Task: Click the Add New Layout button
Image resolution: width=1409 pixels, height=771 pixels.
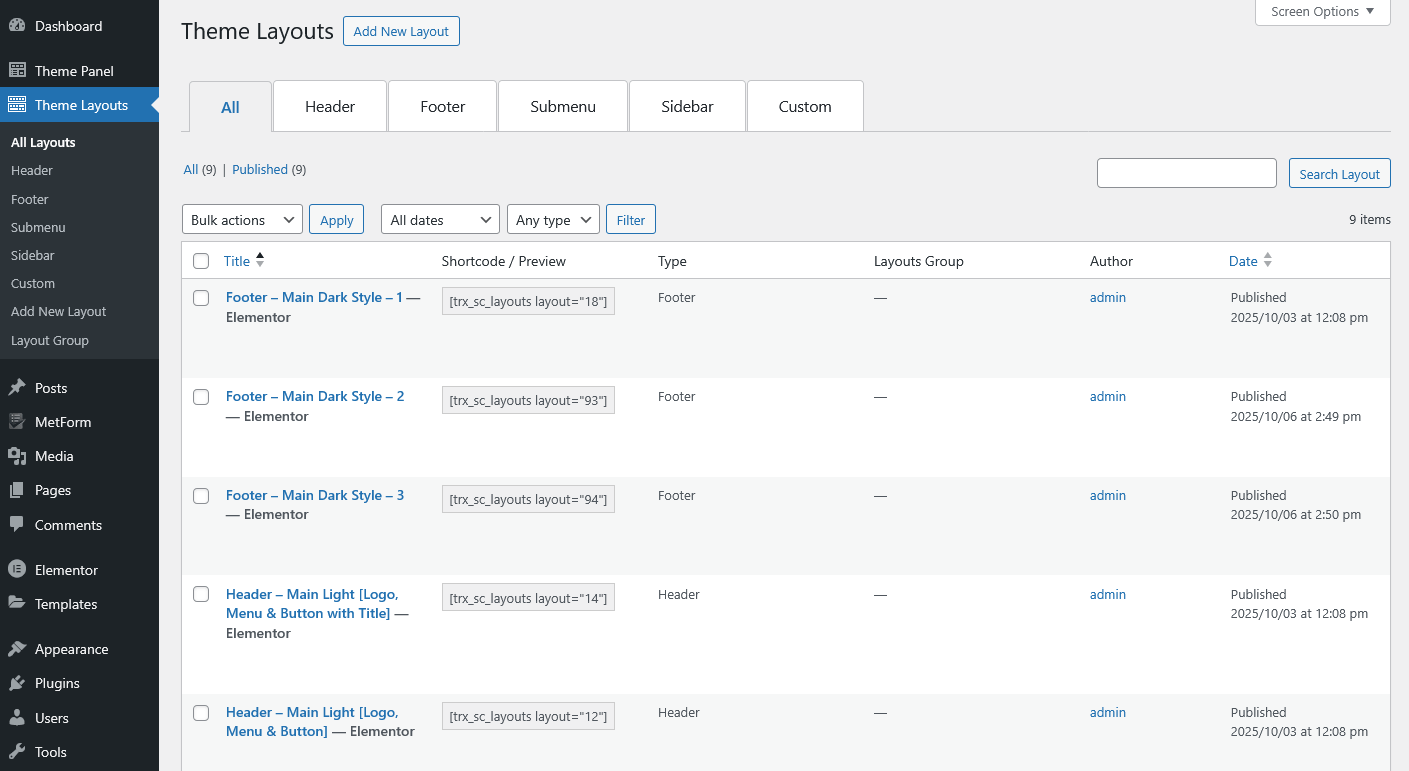Action: [401, 31]
